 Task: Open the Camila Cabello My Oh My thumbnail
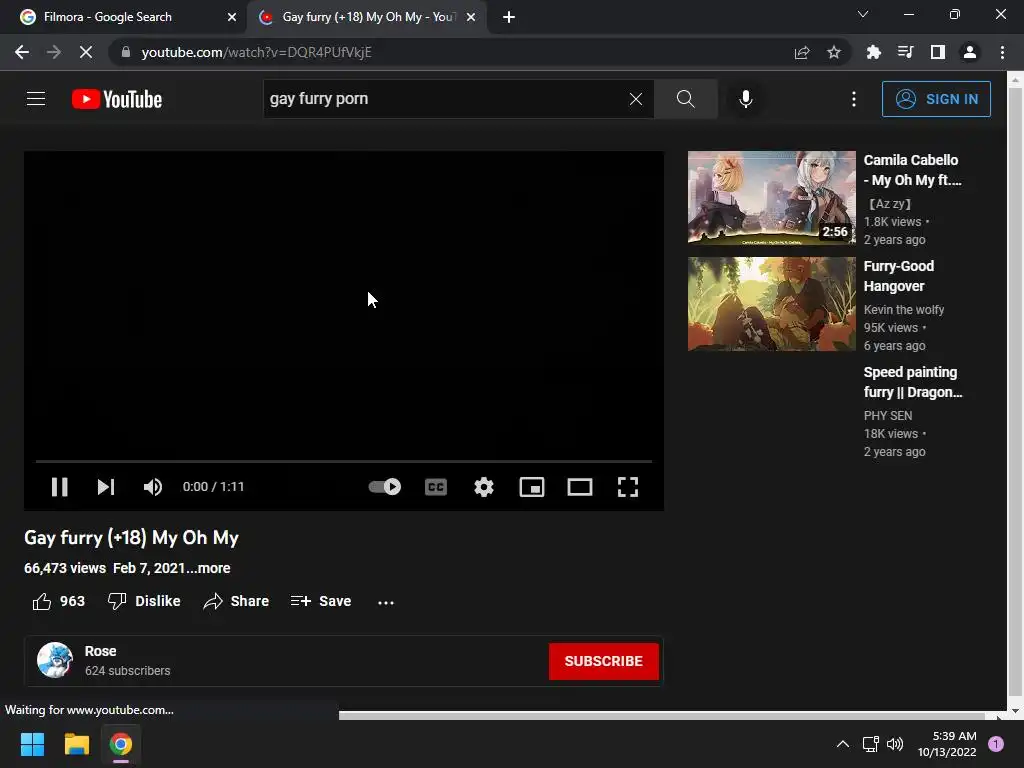[x=771, y=198]
